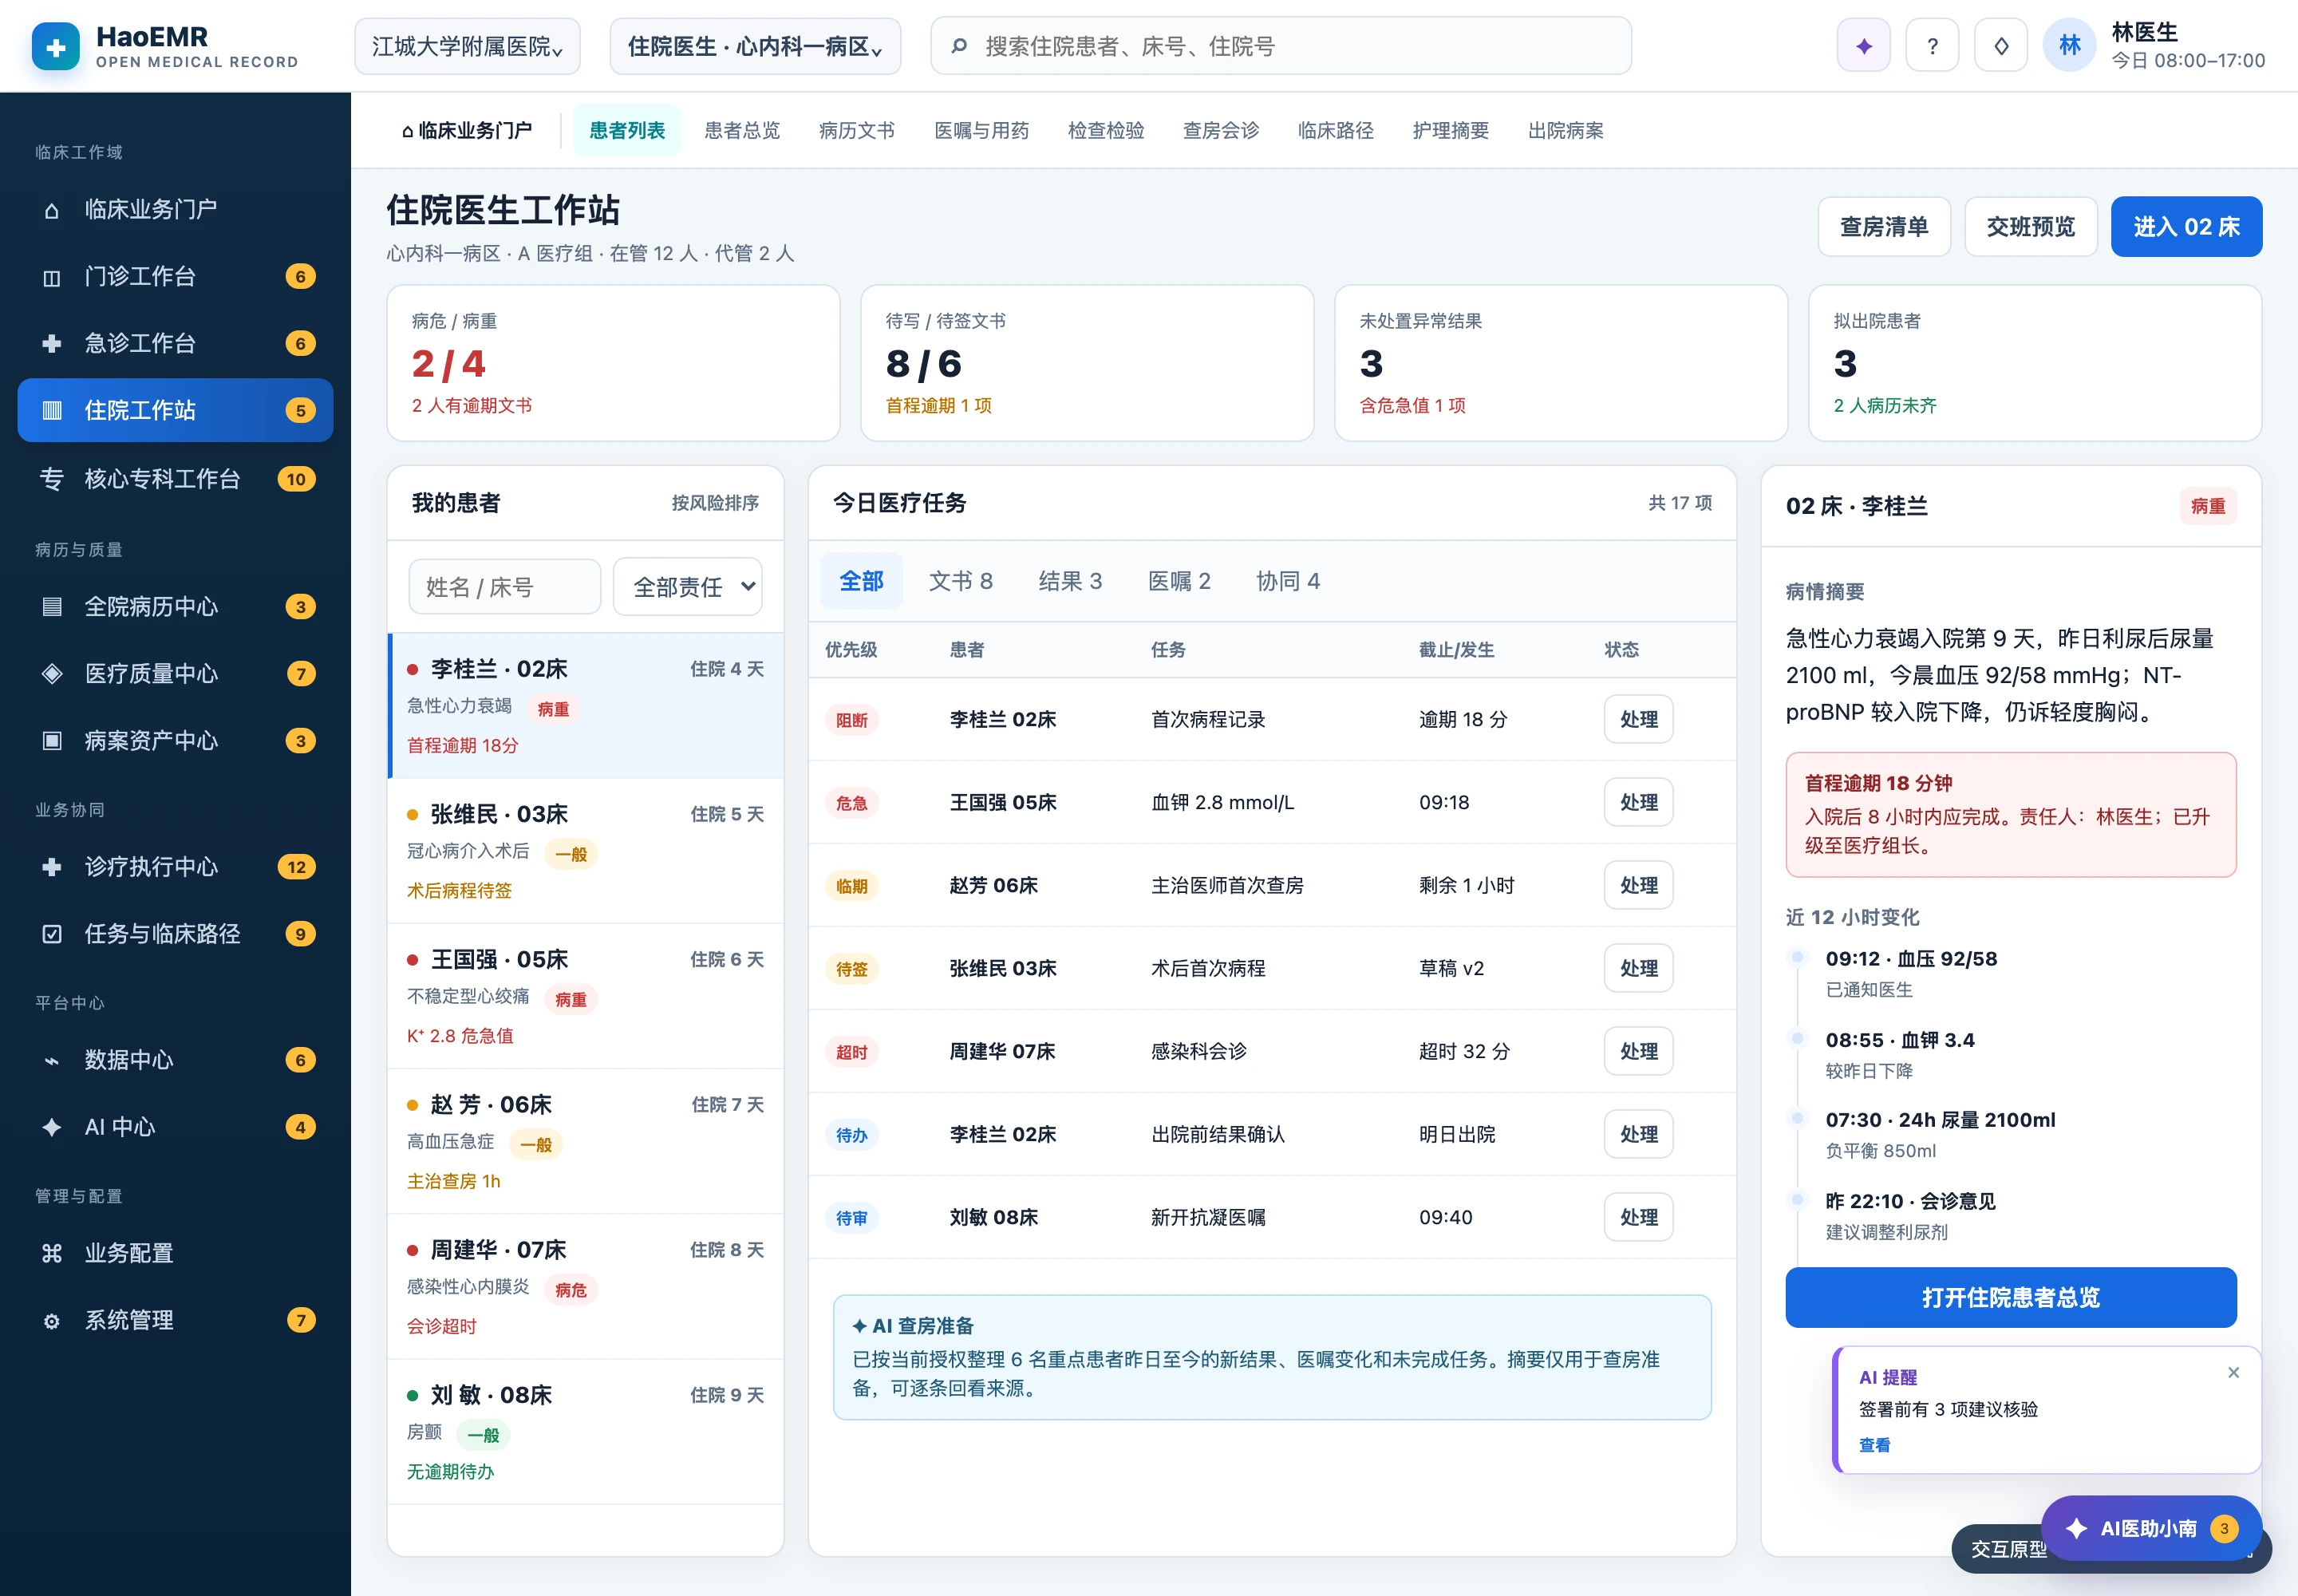
Task: Click the 门诊工作台 sidebar icon
Action: (52, 277)
